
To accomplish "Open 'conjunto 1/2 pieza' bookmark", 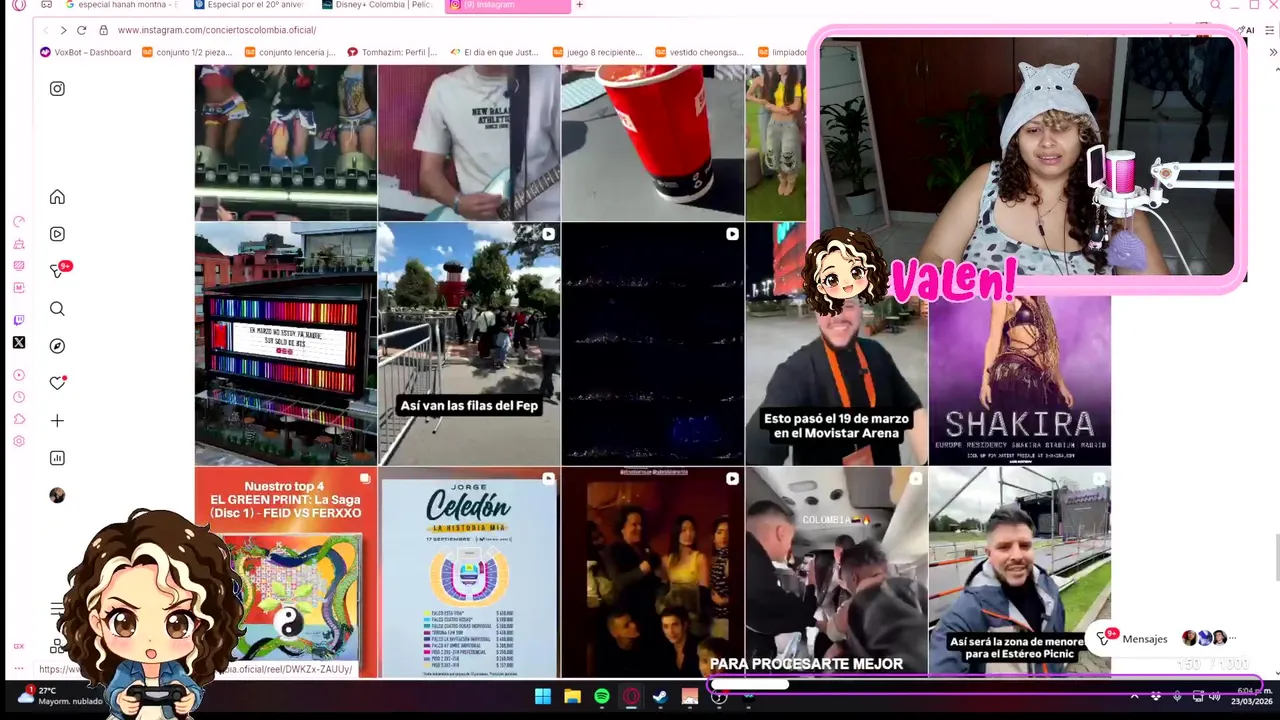I will (x=188, y=52).
